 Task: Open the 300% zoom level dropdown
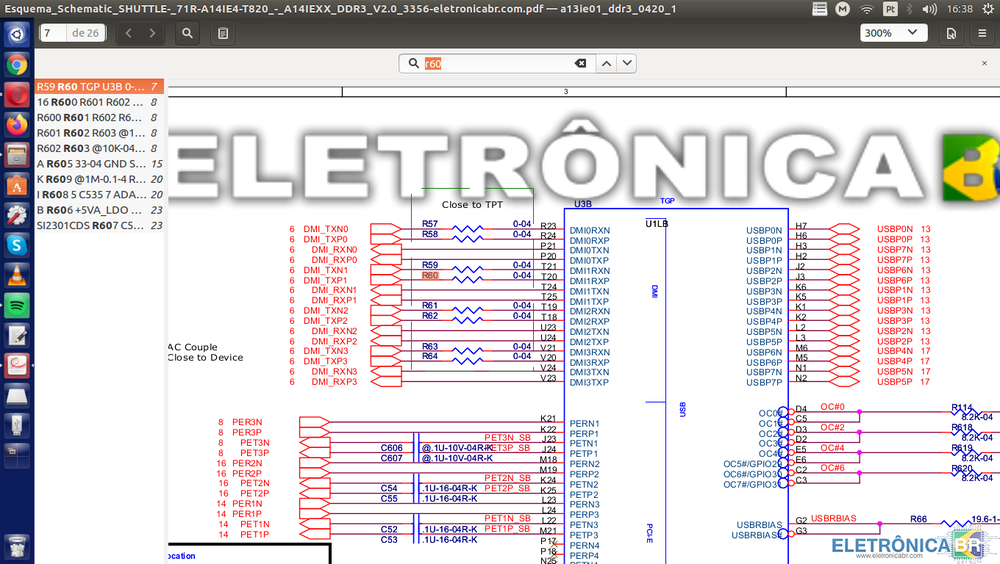(893, 33)
